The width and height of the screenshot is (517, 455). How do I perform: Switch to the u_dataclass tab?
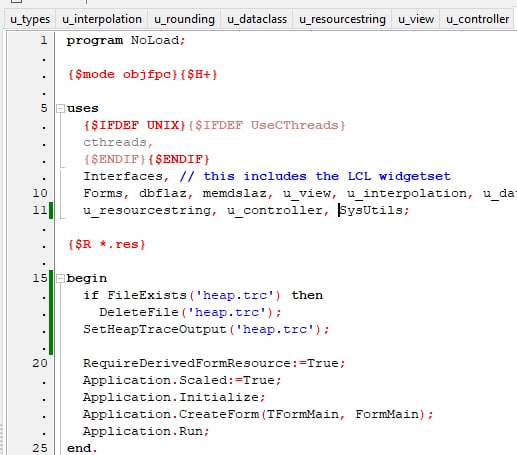point(257,19)
